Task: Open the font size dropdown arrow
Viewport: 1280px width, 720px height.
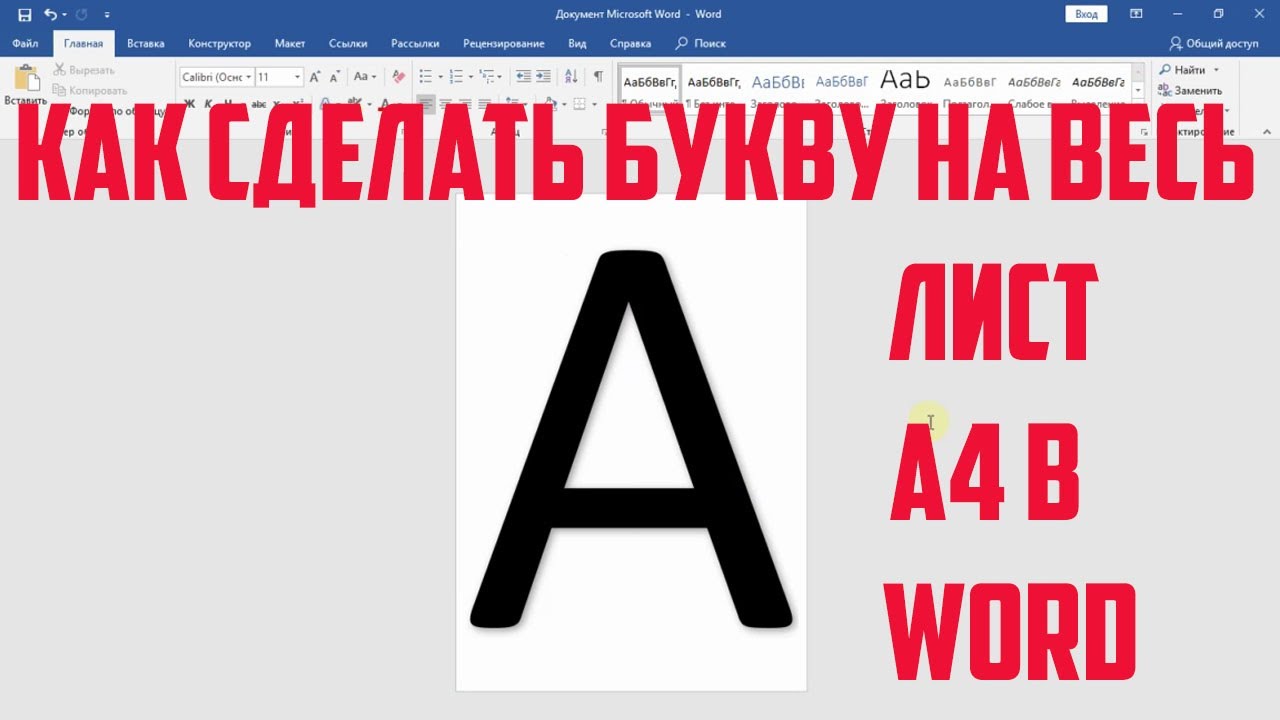Action: (298, 77)
